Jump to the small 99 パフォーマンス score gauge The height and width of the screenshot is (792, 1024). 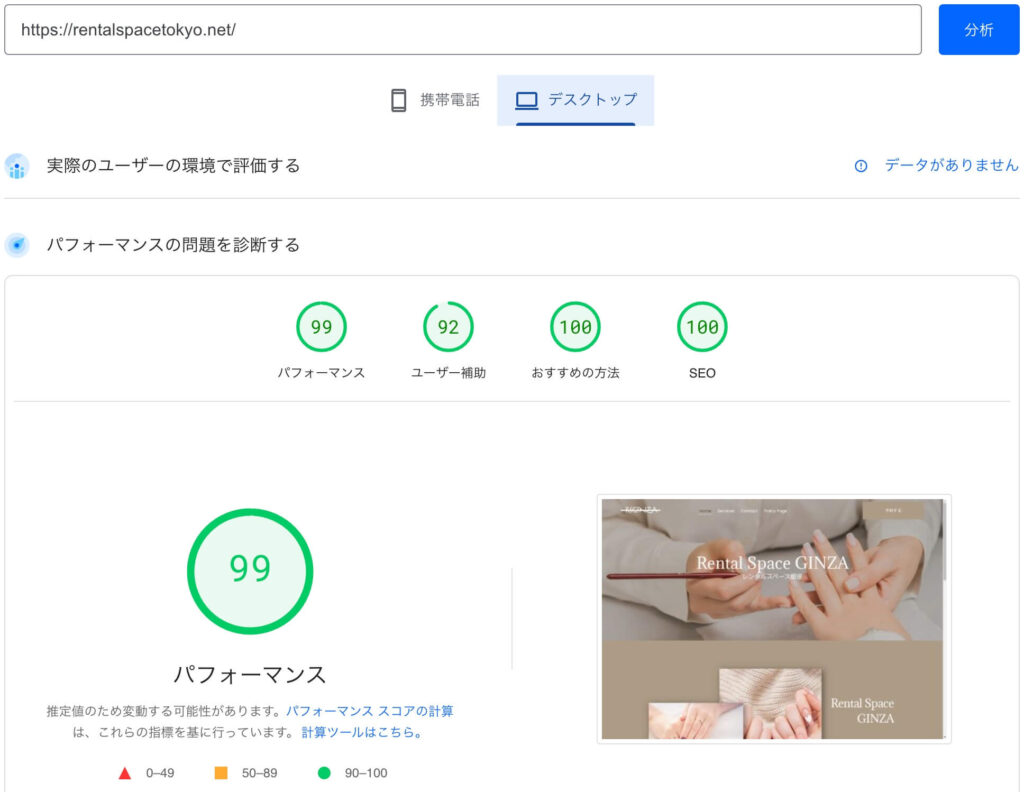321,327
